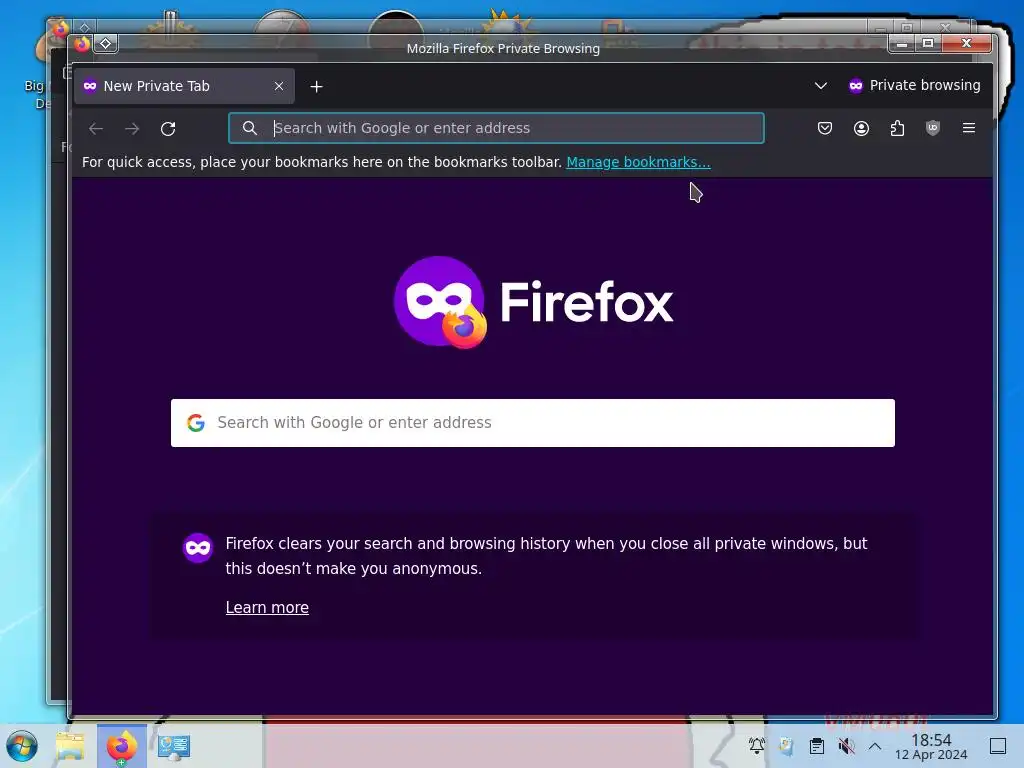Open the Learn more link
This screenshot has width=1024, height=768.
click(x=267, y=607)
